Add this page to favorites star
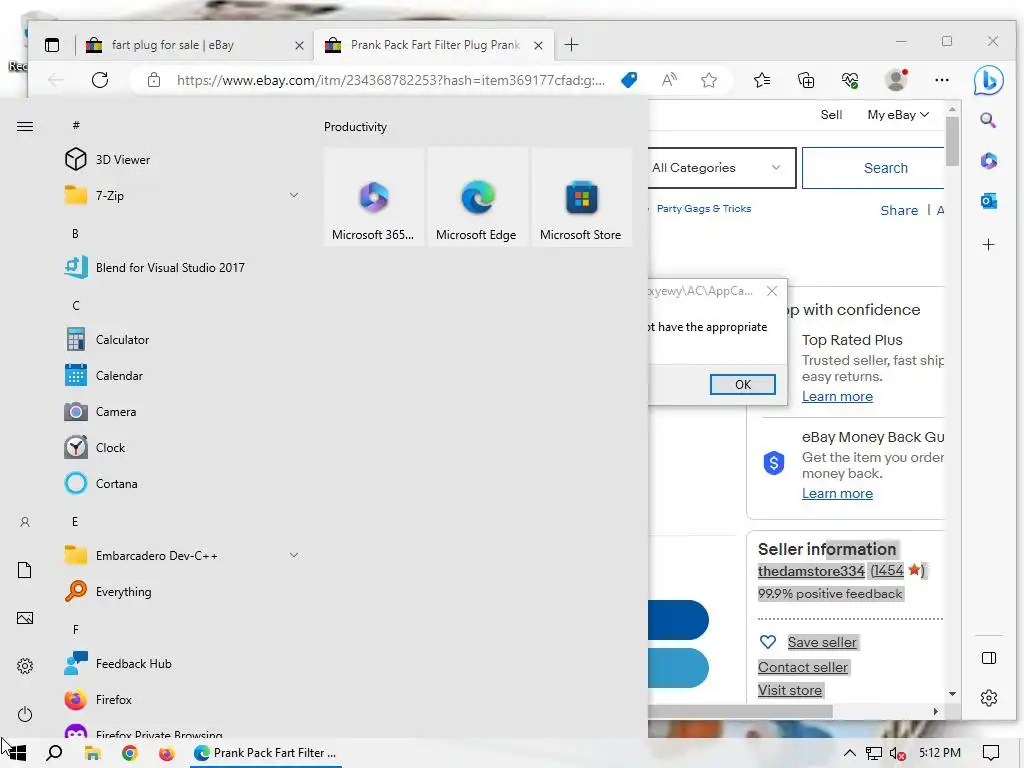1024x768 pixels. (x=709, y=80)
